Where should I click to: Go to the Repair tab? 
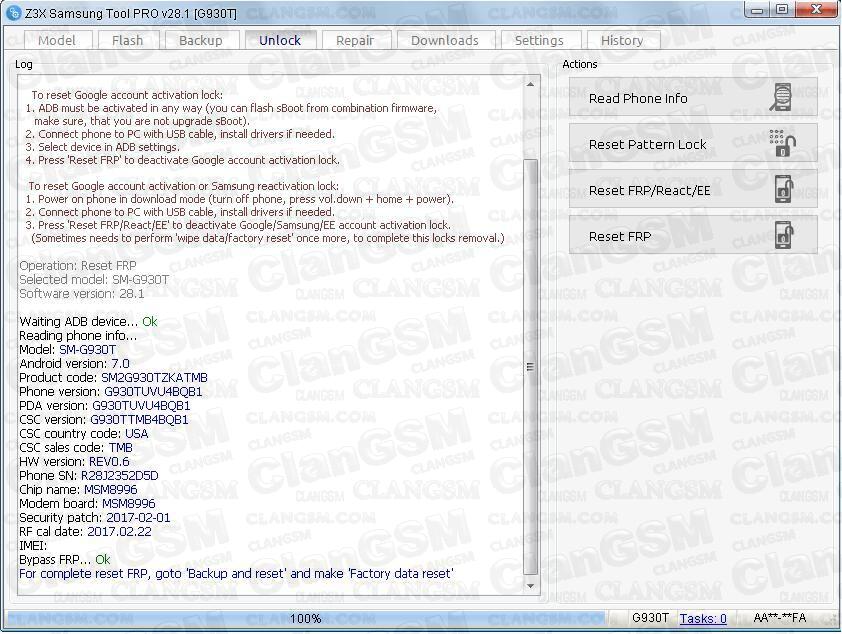pos(355,40)
